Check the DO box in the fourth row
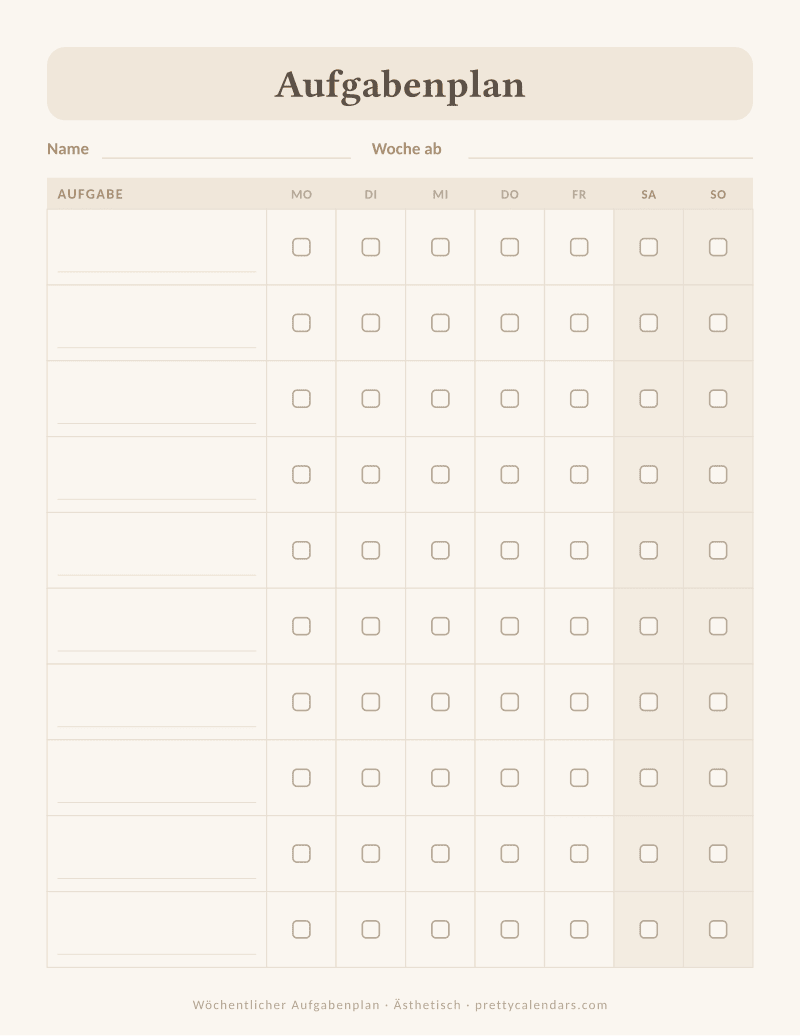The image size is (800, 1036). coord(510,474)
